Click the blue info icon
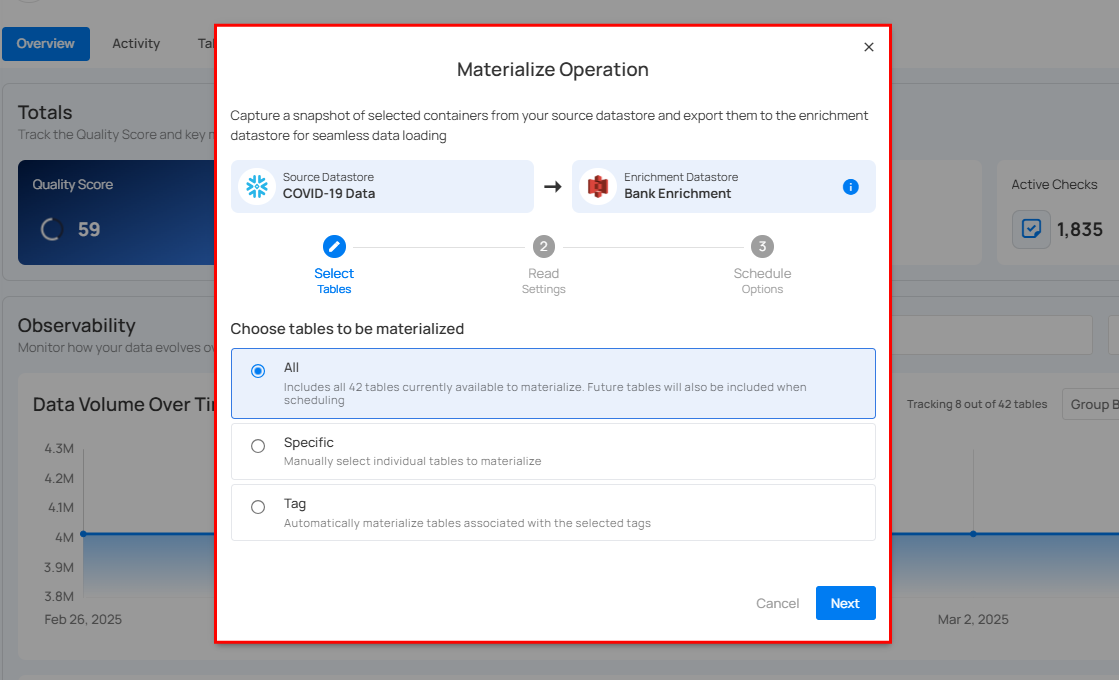The height and width of the screenshot is (680, 1119). (x=850, y=187)
